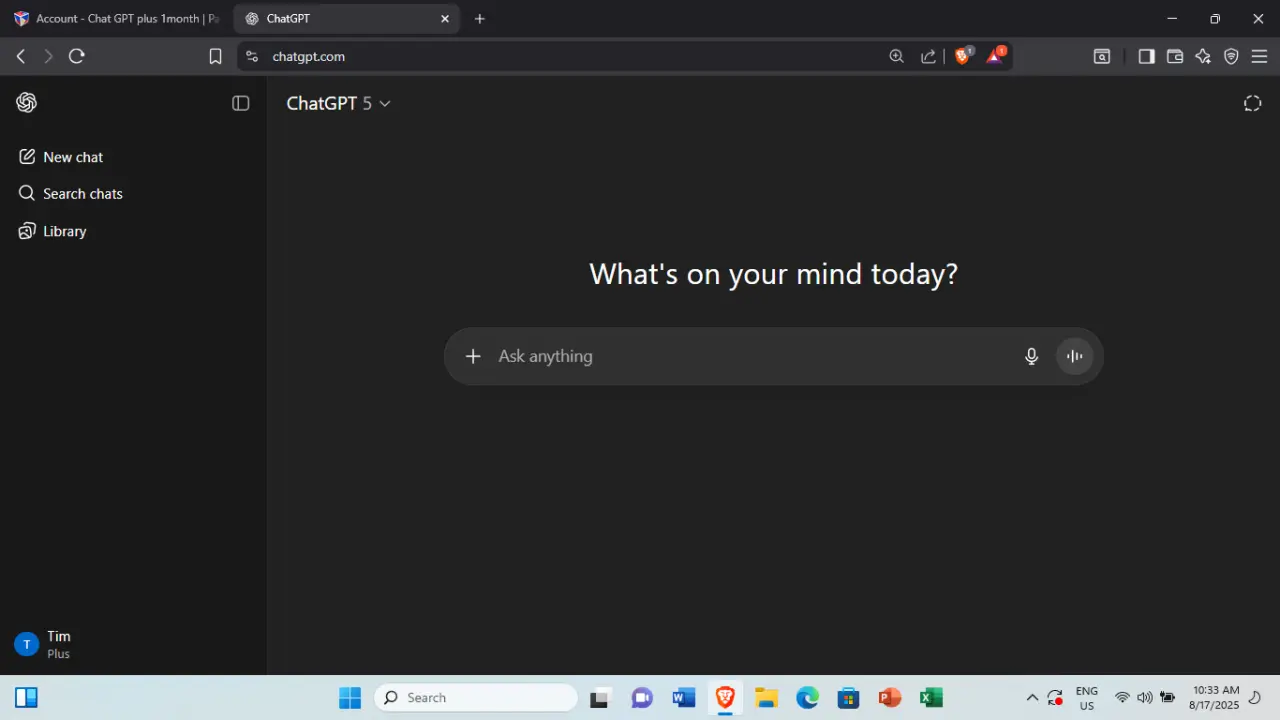Click the battery tray icon
This screenshot has width=1280, height=720.
1167,698
